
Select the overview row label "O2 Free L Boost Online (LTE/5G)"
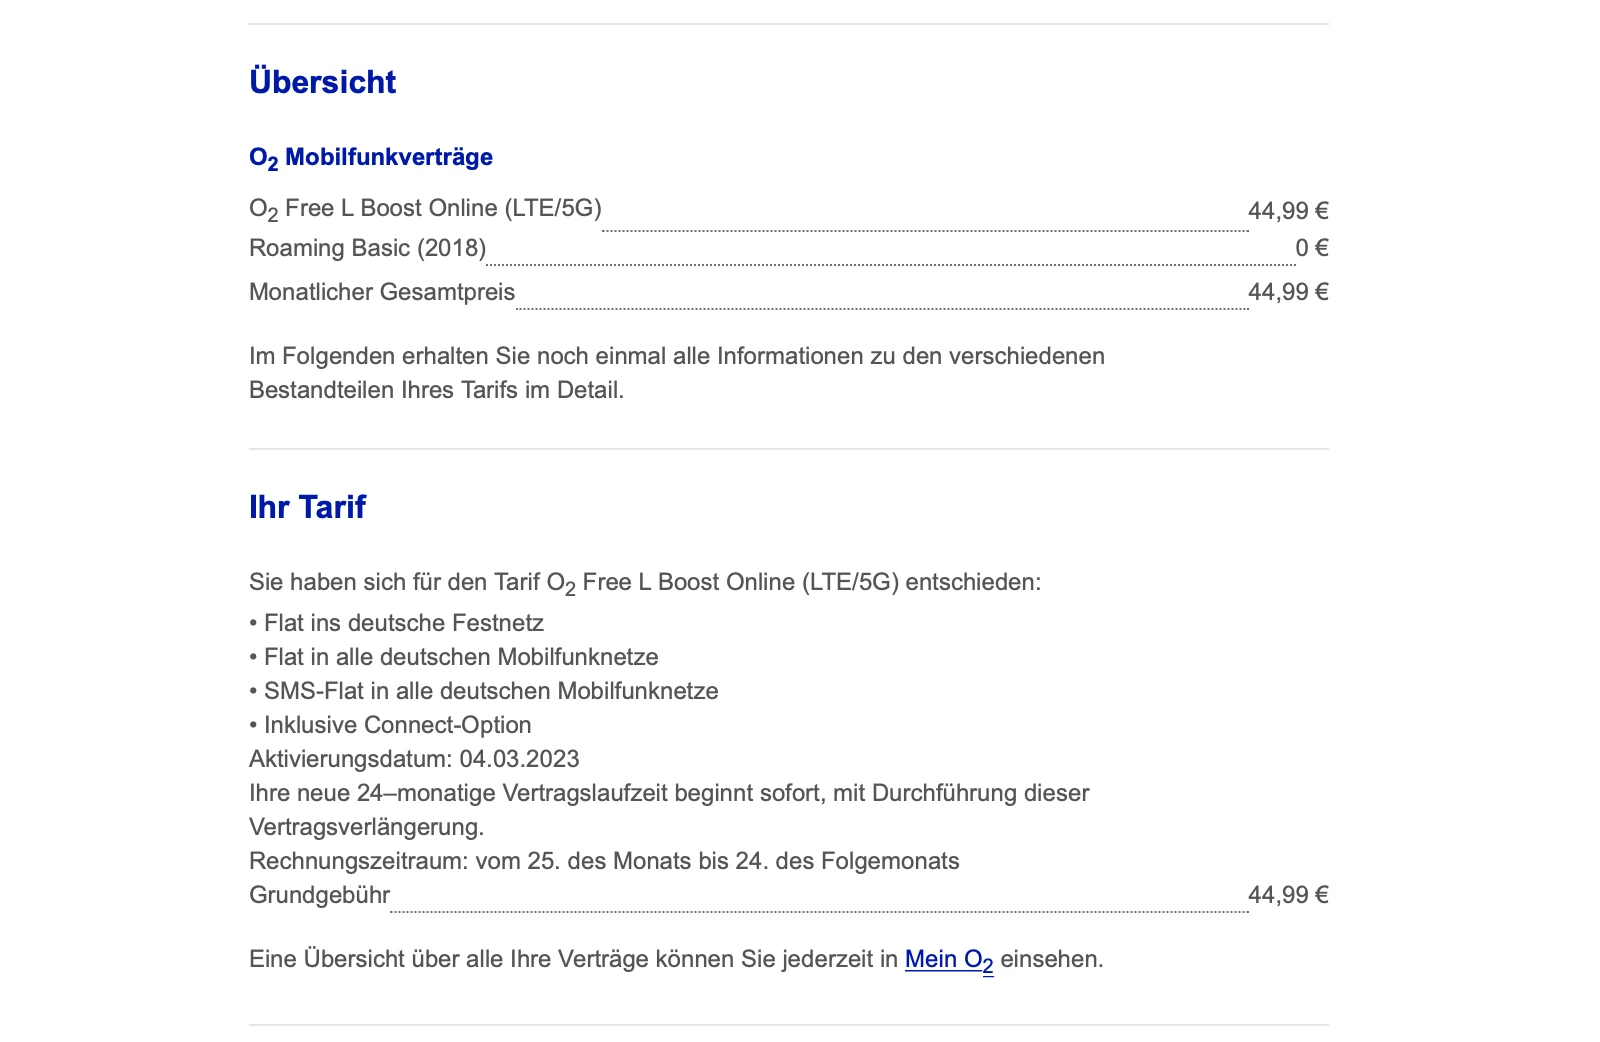coord(425,209)
